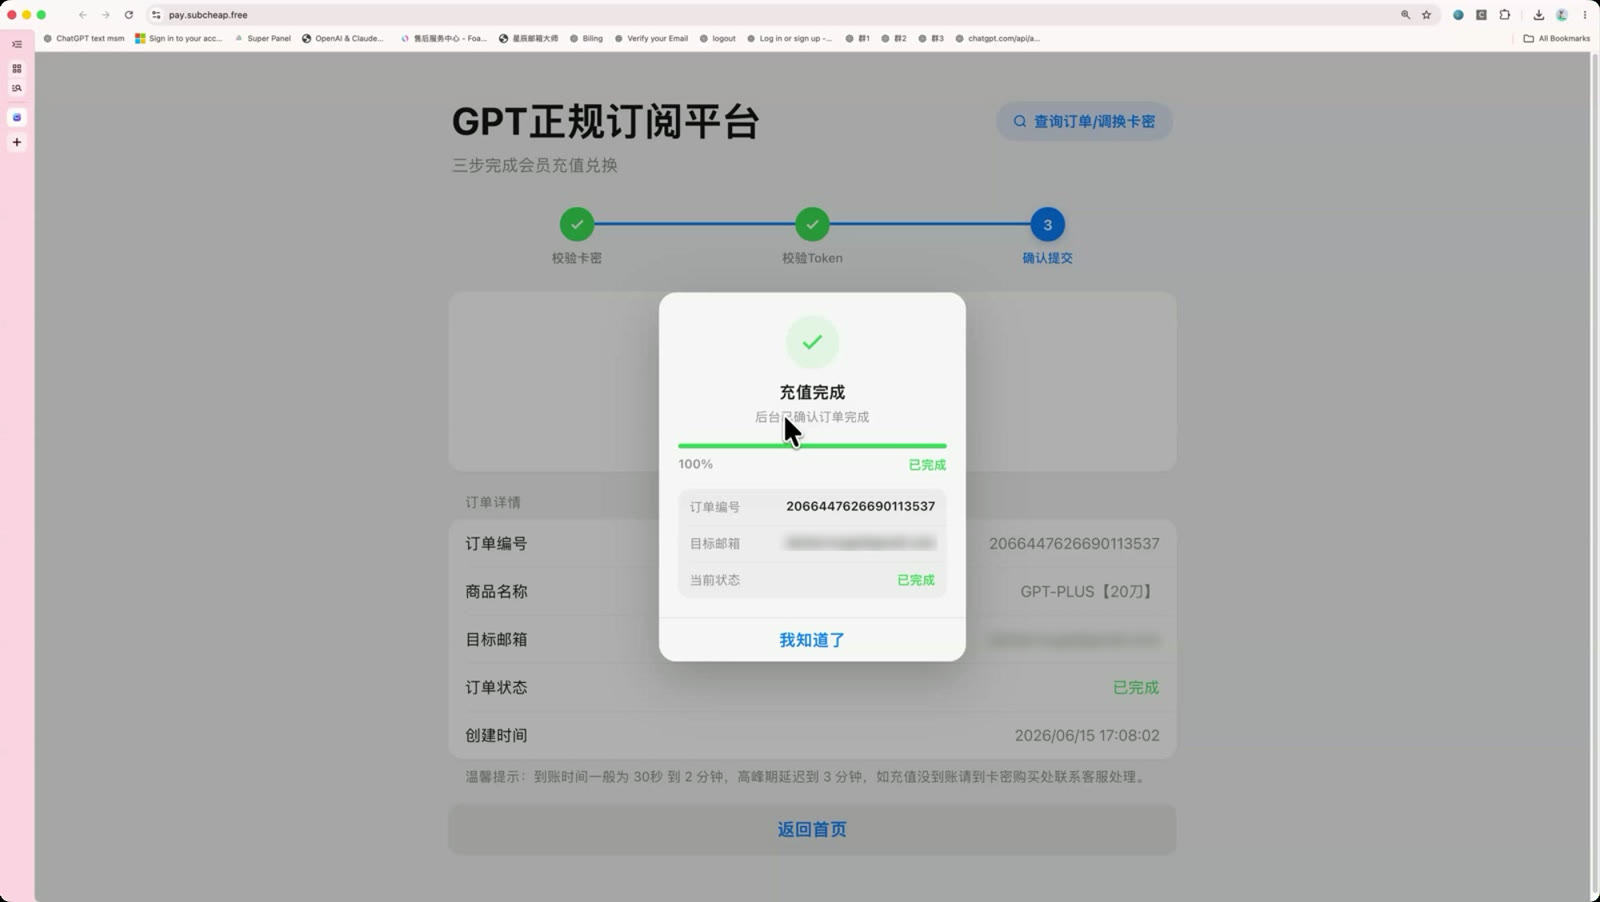The height and width of the screenshot is (902, 1600).
Task: Click the grid icon in the left sidebar
Action: click(x=17, y=69)
